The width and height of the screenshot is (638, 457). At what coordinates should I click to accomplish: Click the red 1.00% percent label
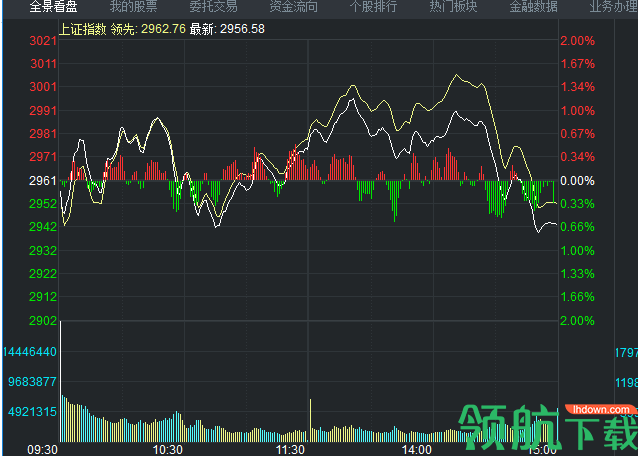coord(577,111)
